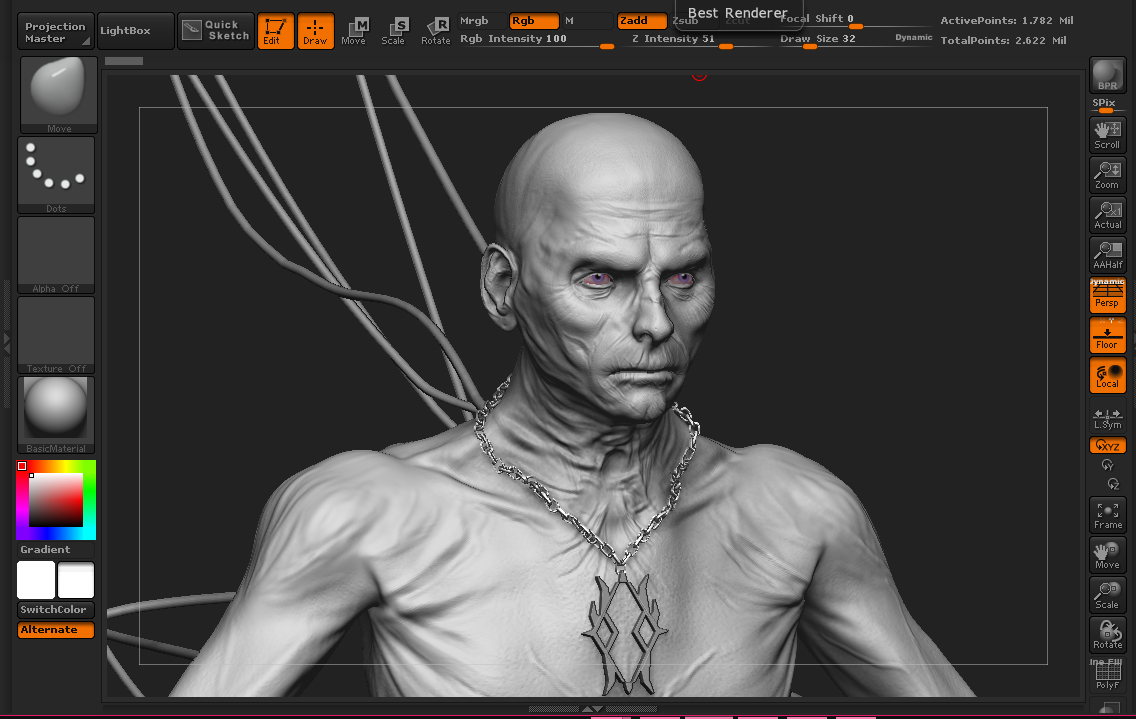The image size is (1136, 719).
Task: Click the Scroll canvas icon
Action: pyautogui.click(x=1108, y=135)
